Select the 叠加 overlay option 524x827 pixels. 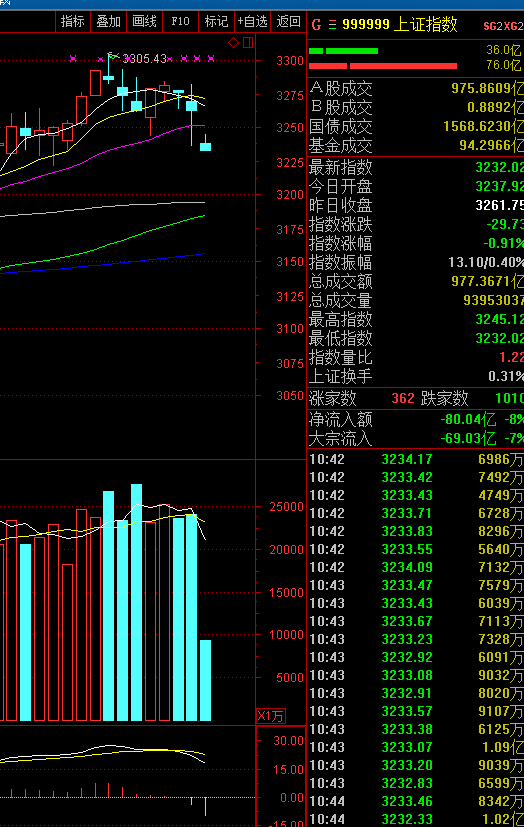109,22
